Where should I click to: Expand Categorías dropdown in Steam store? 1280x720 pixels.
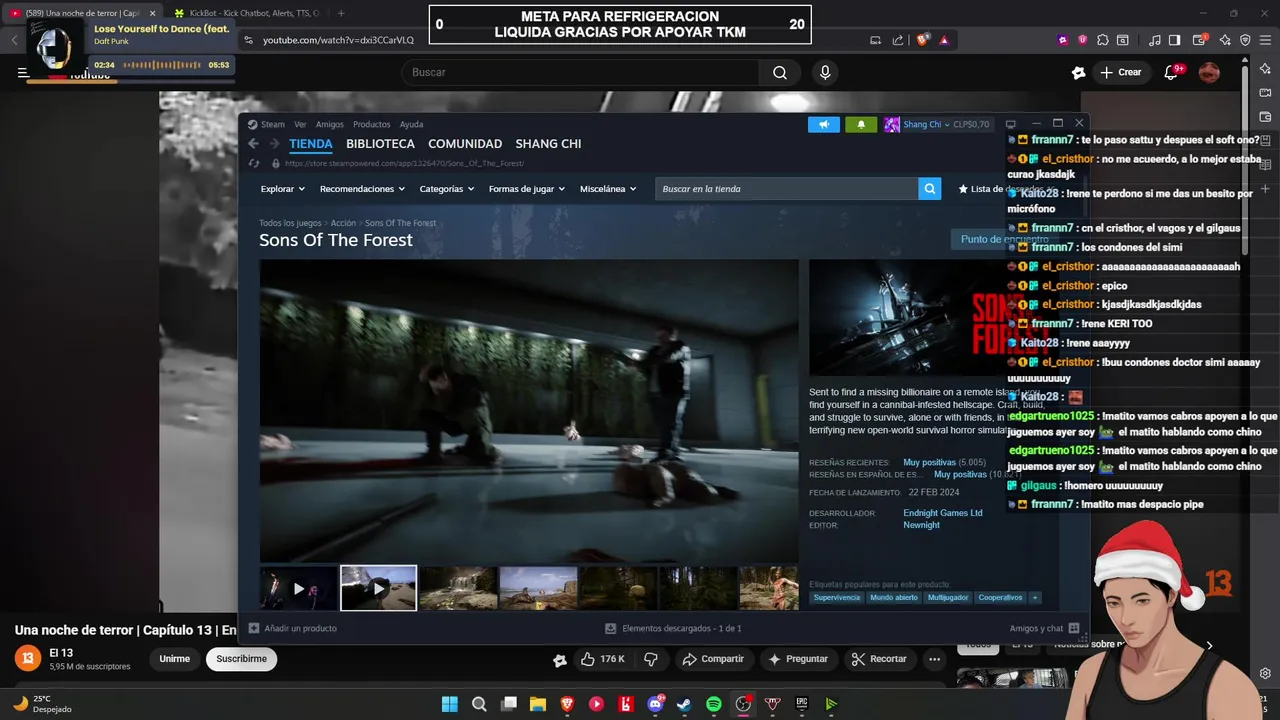[x=447, y=189]
